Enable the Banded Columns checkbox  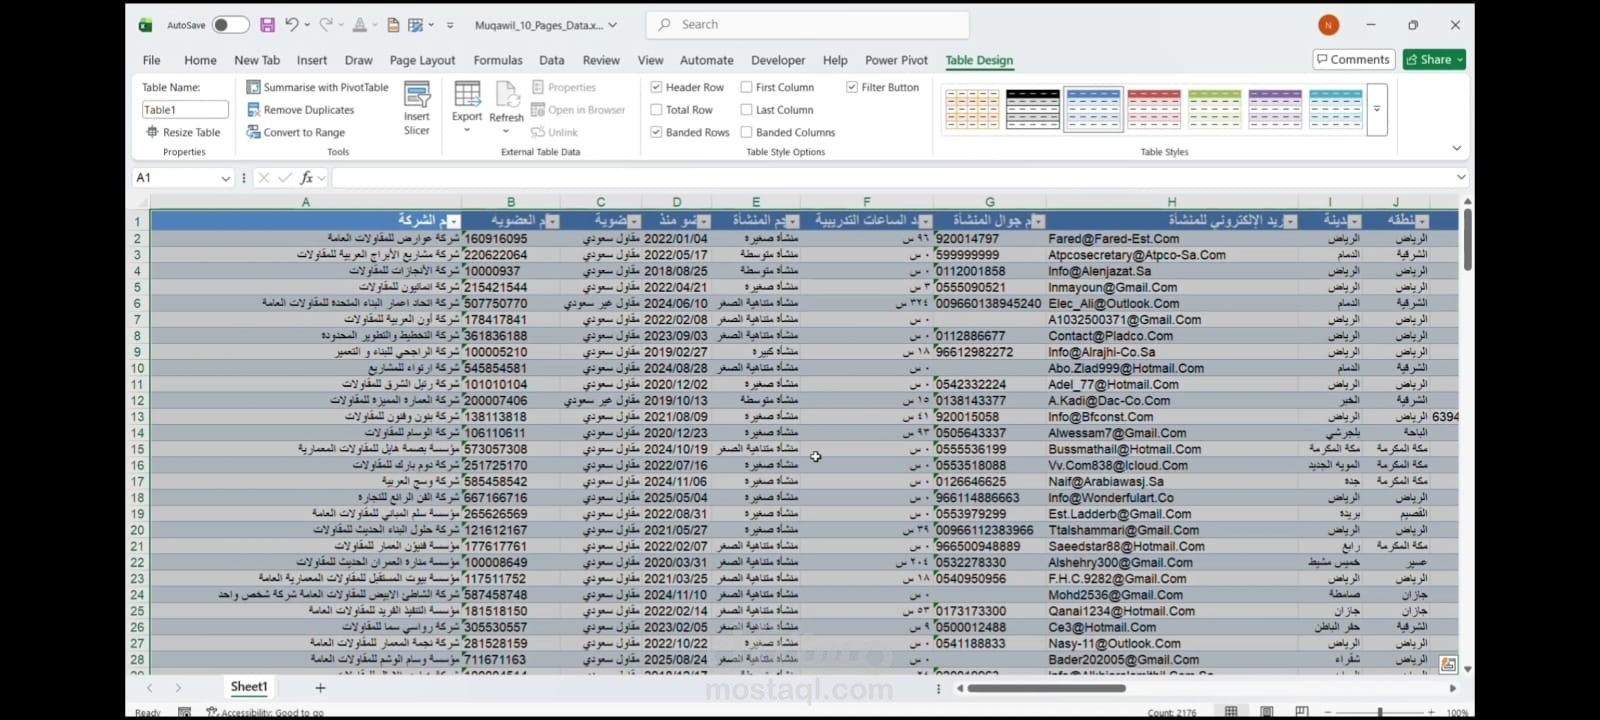(746, 132)
